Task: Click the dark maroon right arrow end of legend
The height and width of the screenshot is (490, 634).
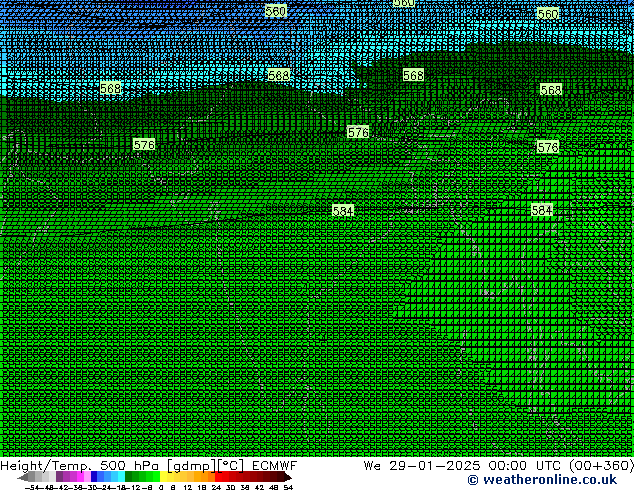Action: pyautogui.click(x=287, y=477)
